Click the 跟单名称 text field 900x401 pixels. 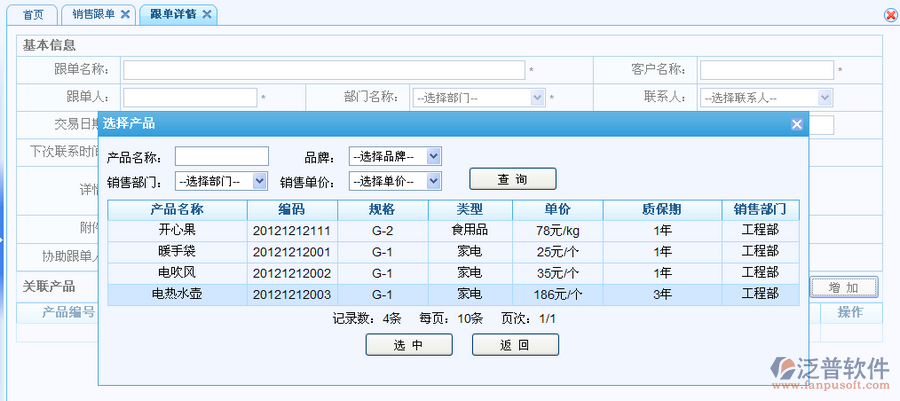324,70
